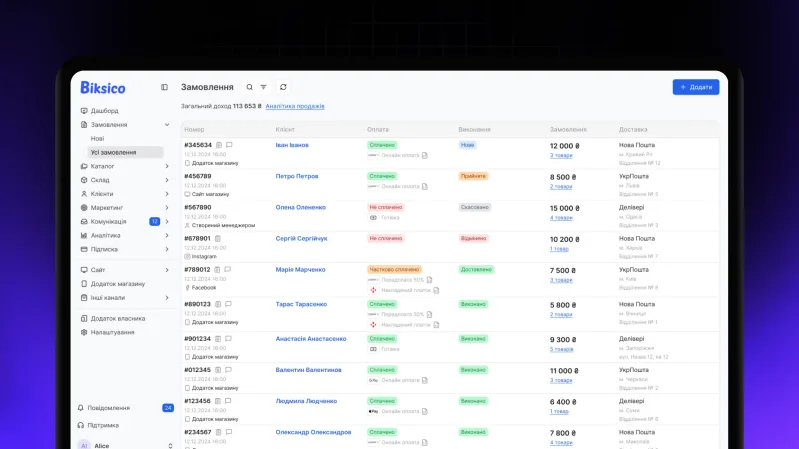Open Додаток магазину in sidebar
Screen dimensions: 799x449
pos(118,284)
